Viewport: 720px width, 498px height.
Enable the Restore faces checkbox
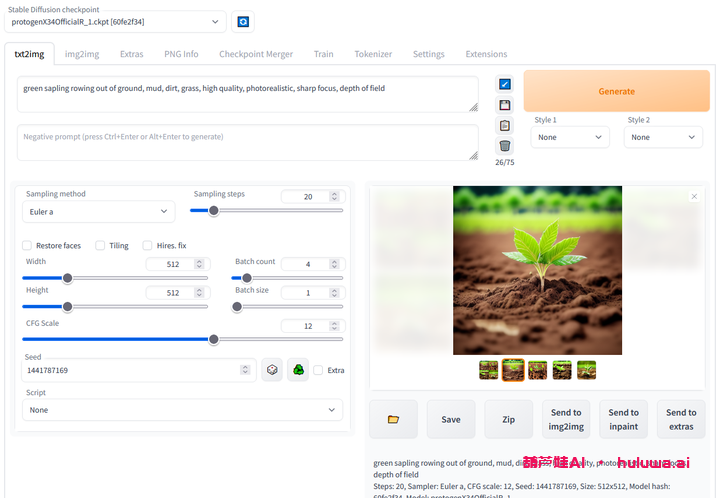pos(27,245)
